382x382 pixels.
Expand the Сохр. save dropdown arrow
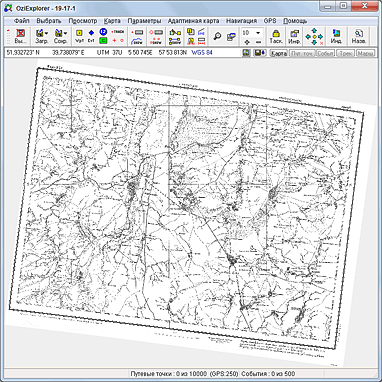(65, 33)
